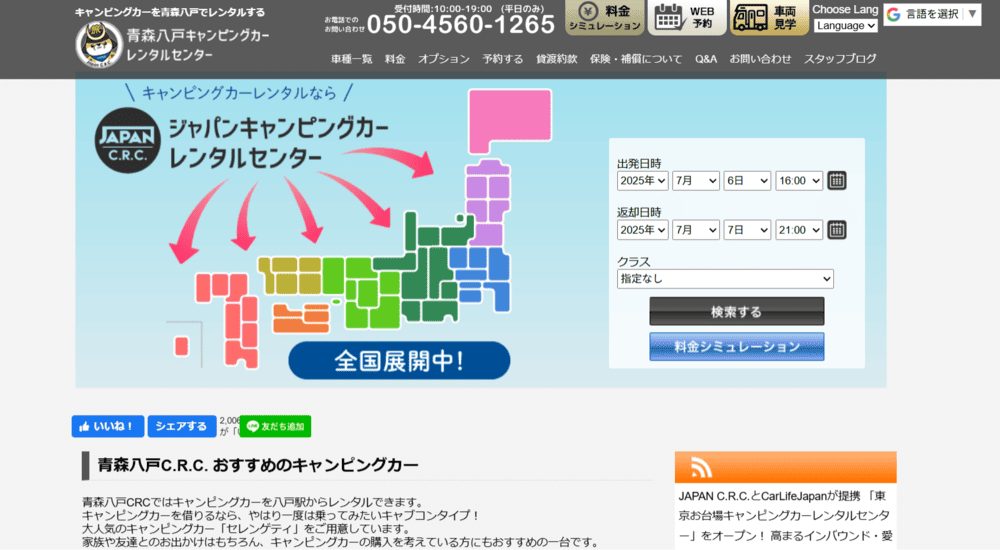1000x550 pixels.
Task: Open the 車両見学 camper van button
Action: pyautogui.click(x=768, y=17)
